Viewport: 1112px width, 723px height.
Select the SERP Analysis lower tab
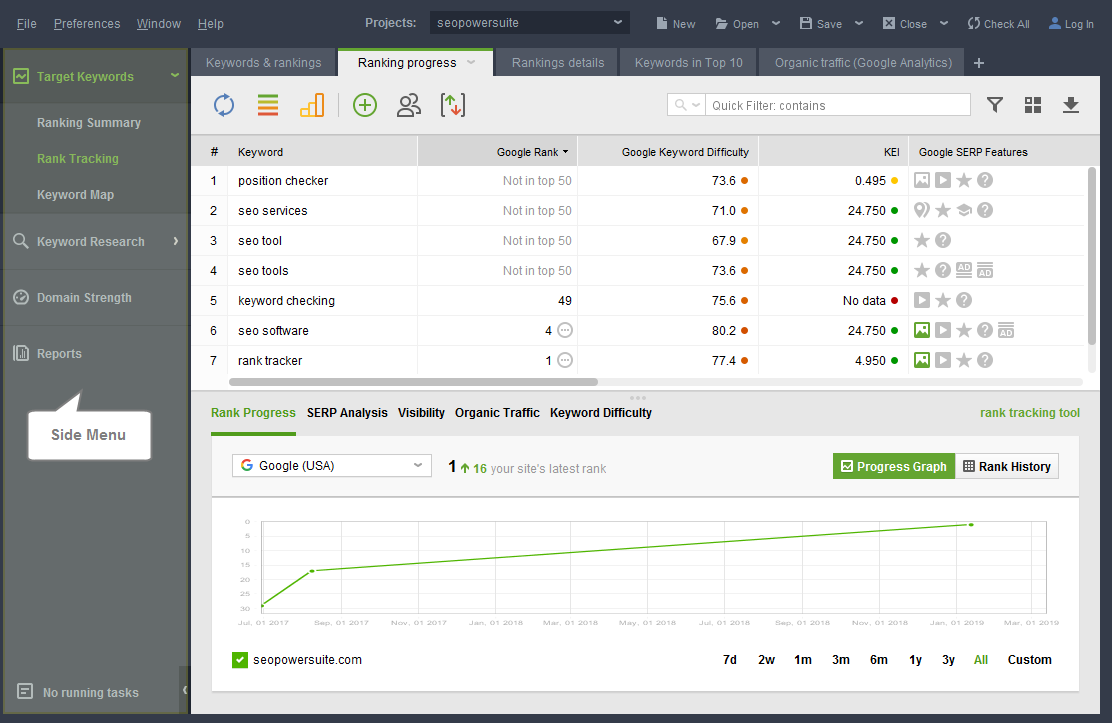[348, 412]
